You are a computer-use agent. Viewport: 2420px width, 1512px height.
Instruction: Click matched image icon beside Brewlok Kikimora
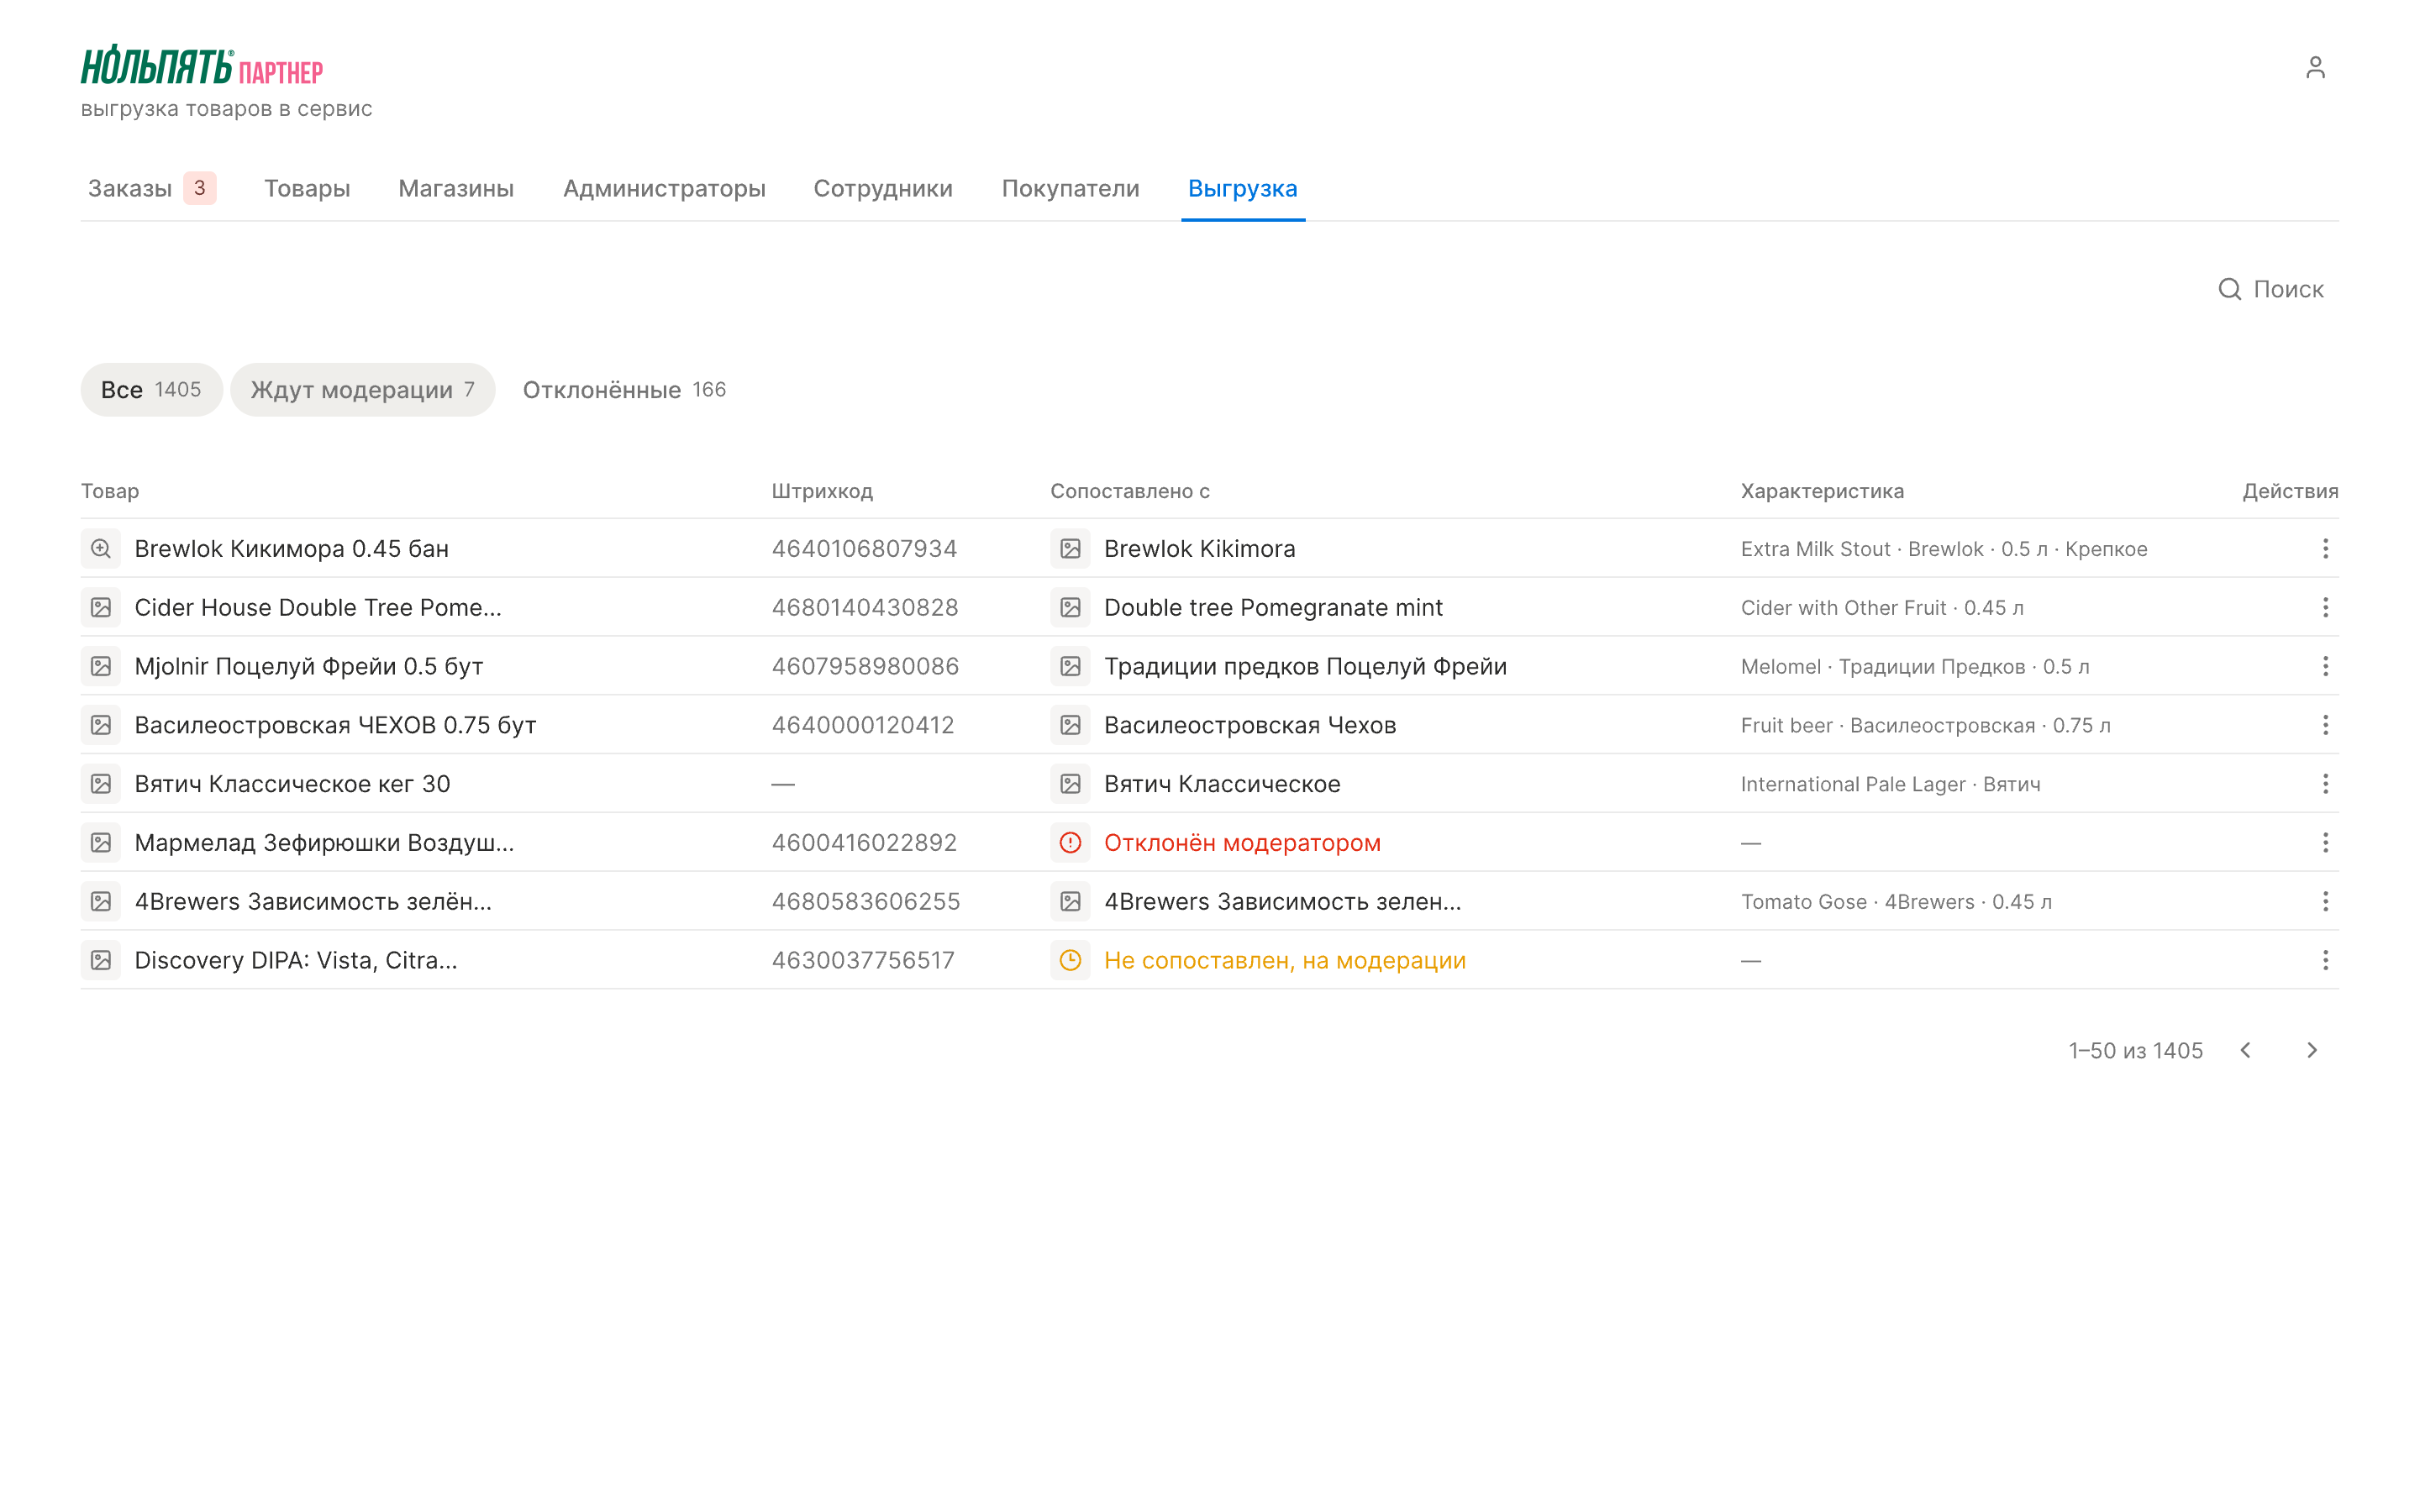(x=1070, y=548)
